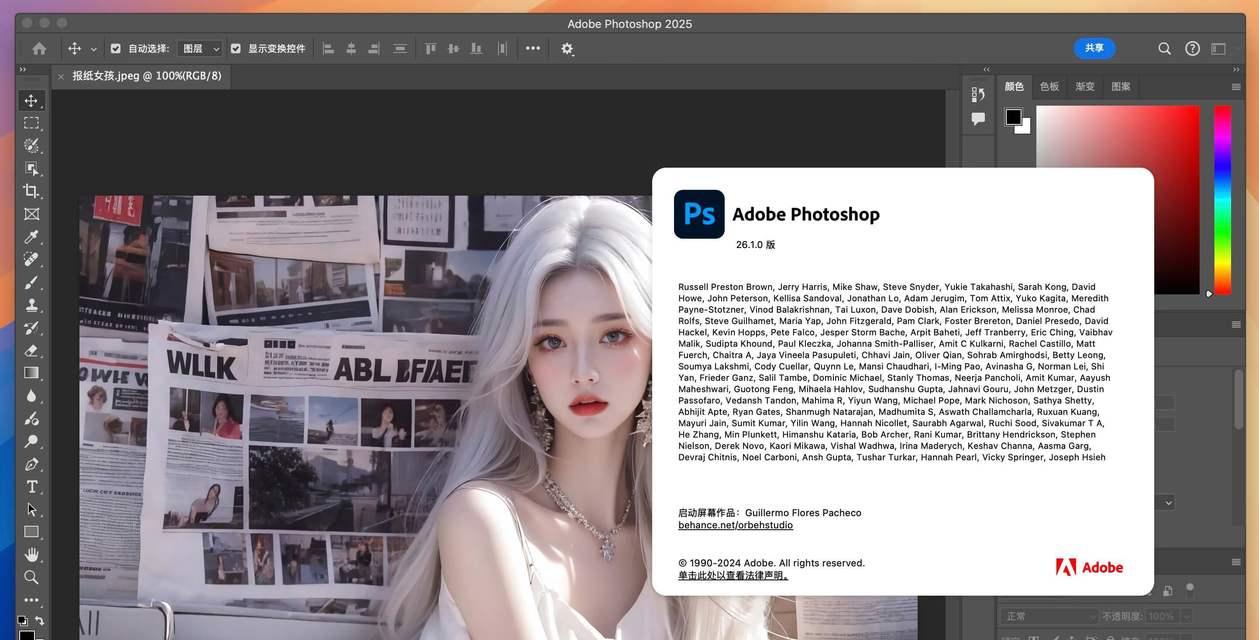Select the Blur tool

(31, 396)
